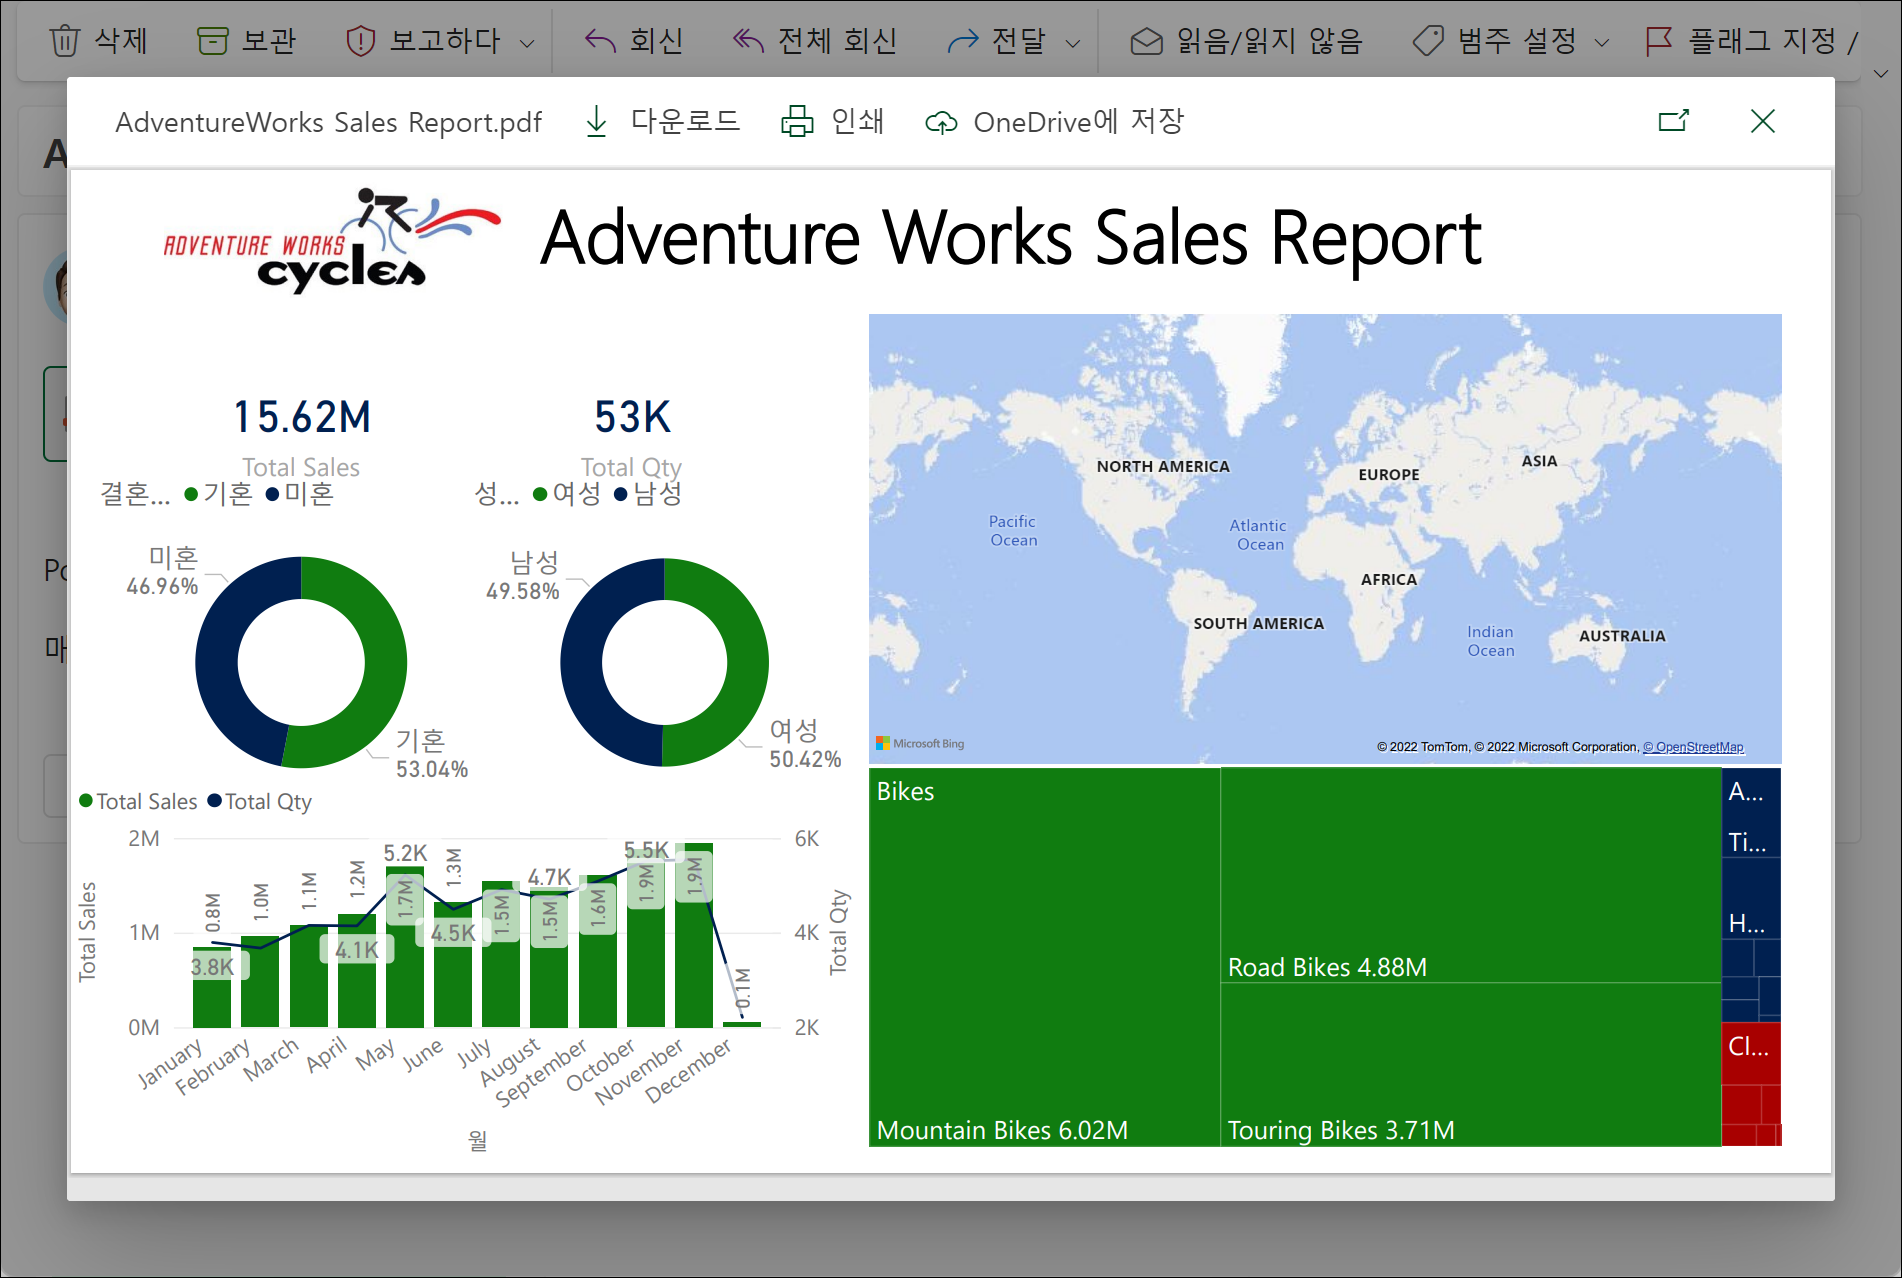The width and height of the screenshot is (1902, 1278).
Task: Click OneDrive에 저장 button
Action: pos(1079,122)
